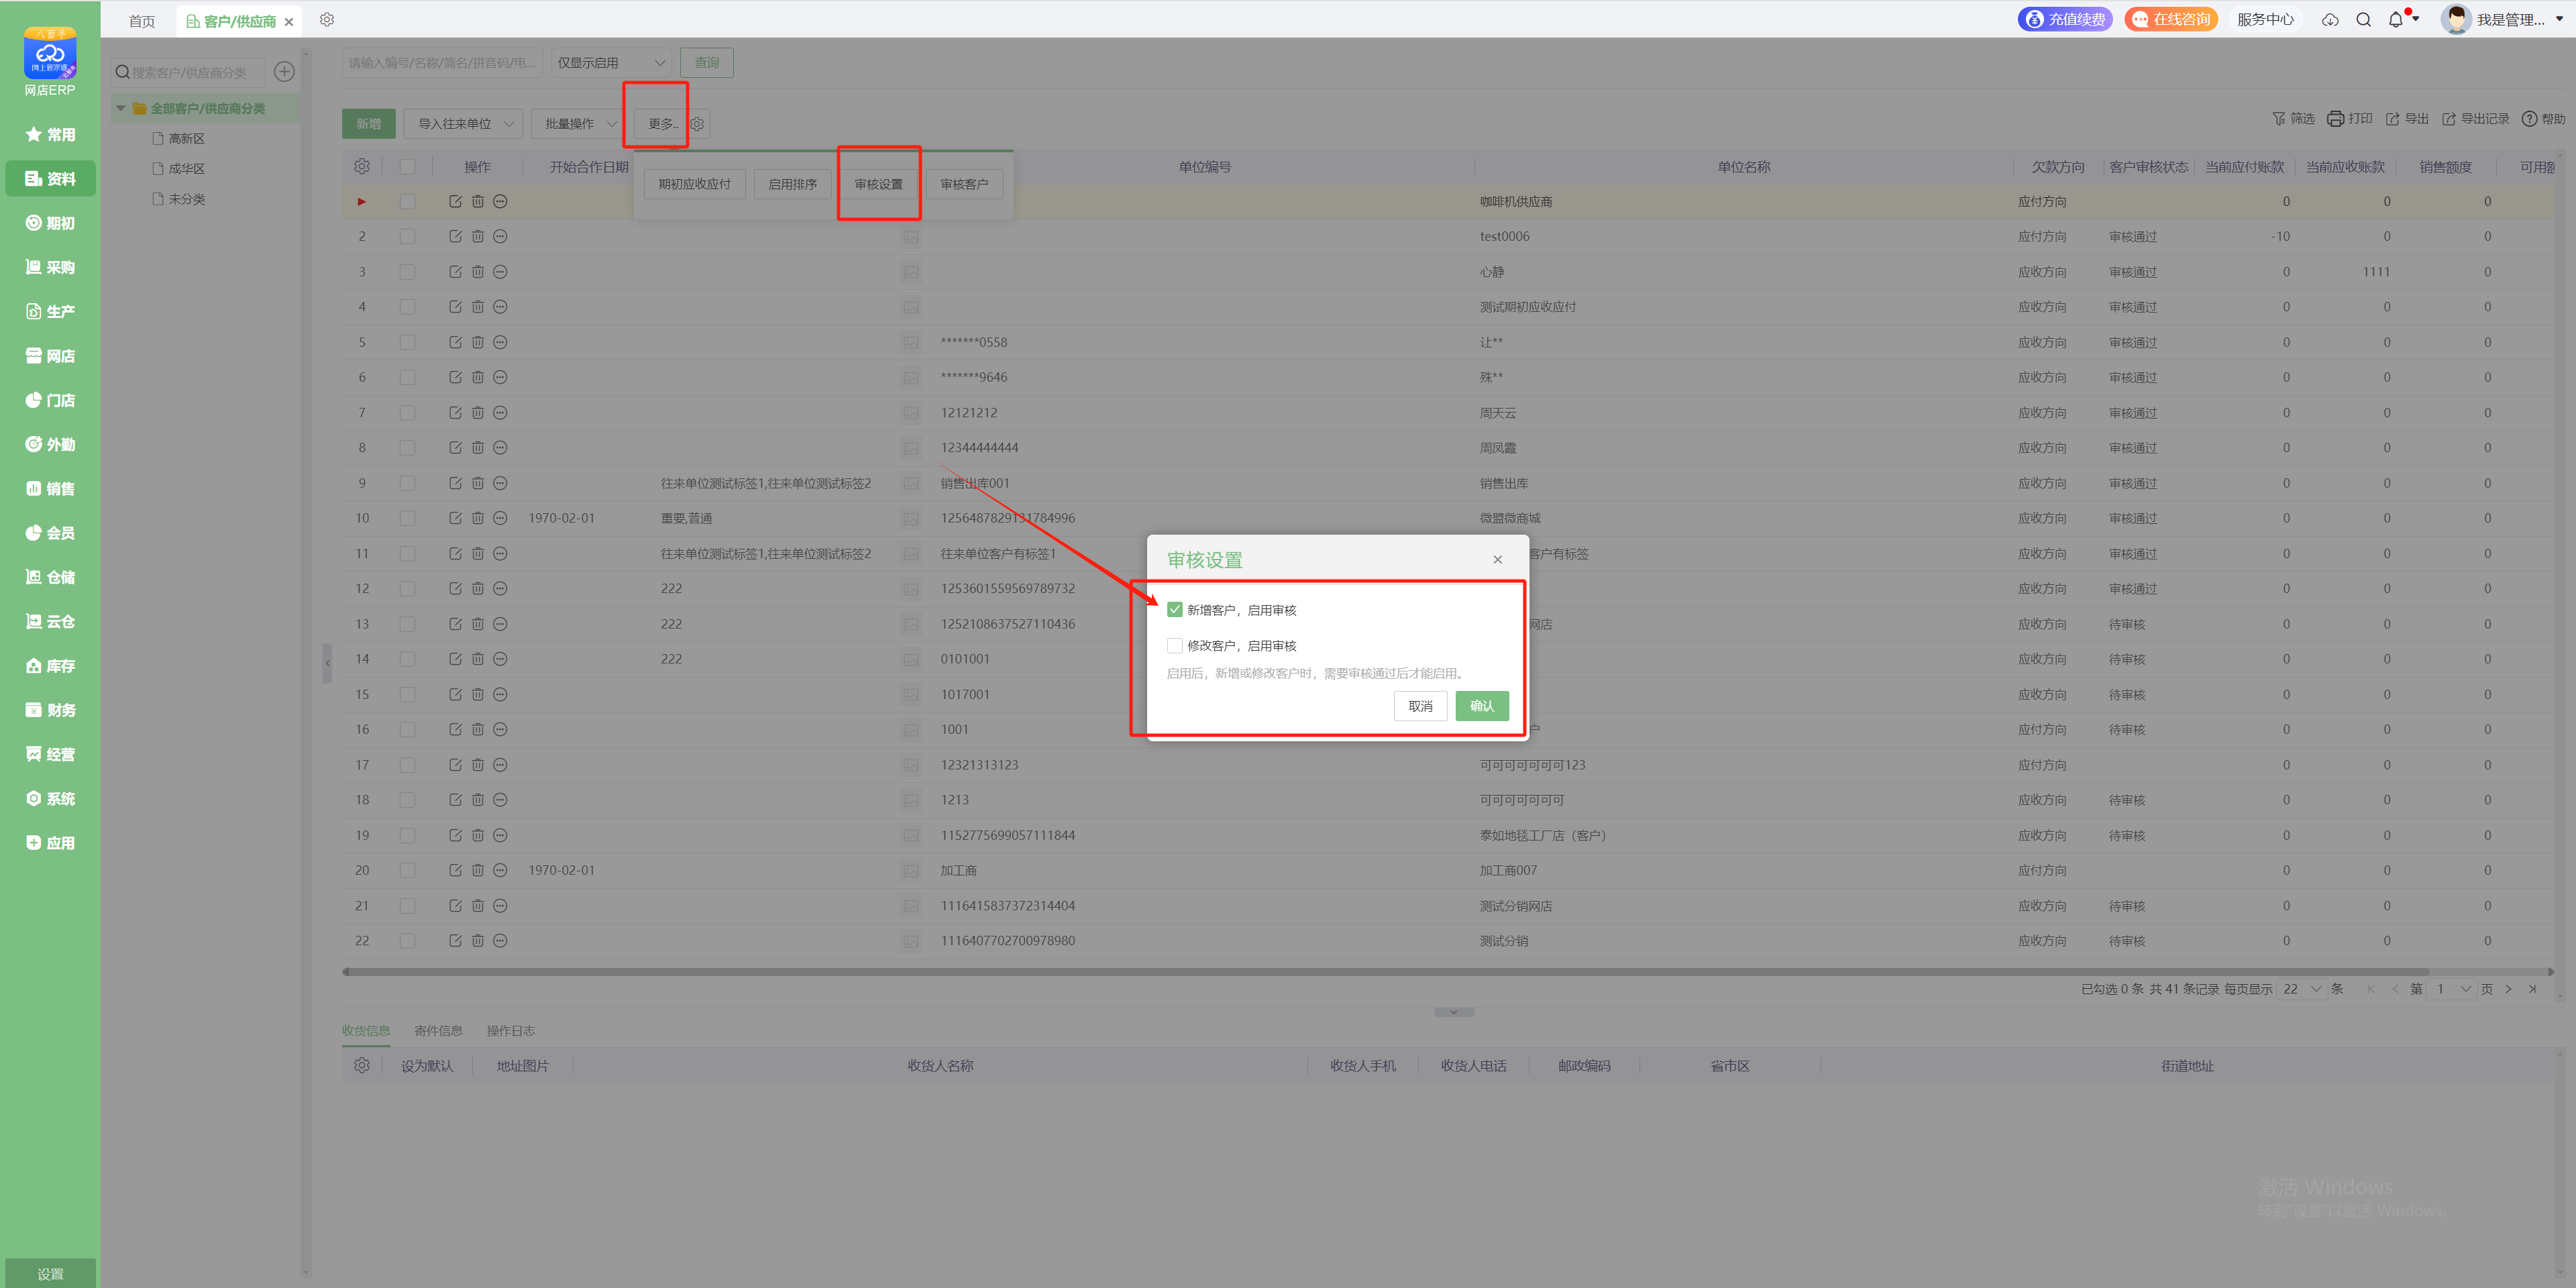Click the 在线咨询 button

coord(2171,19)
